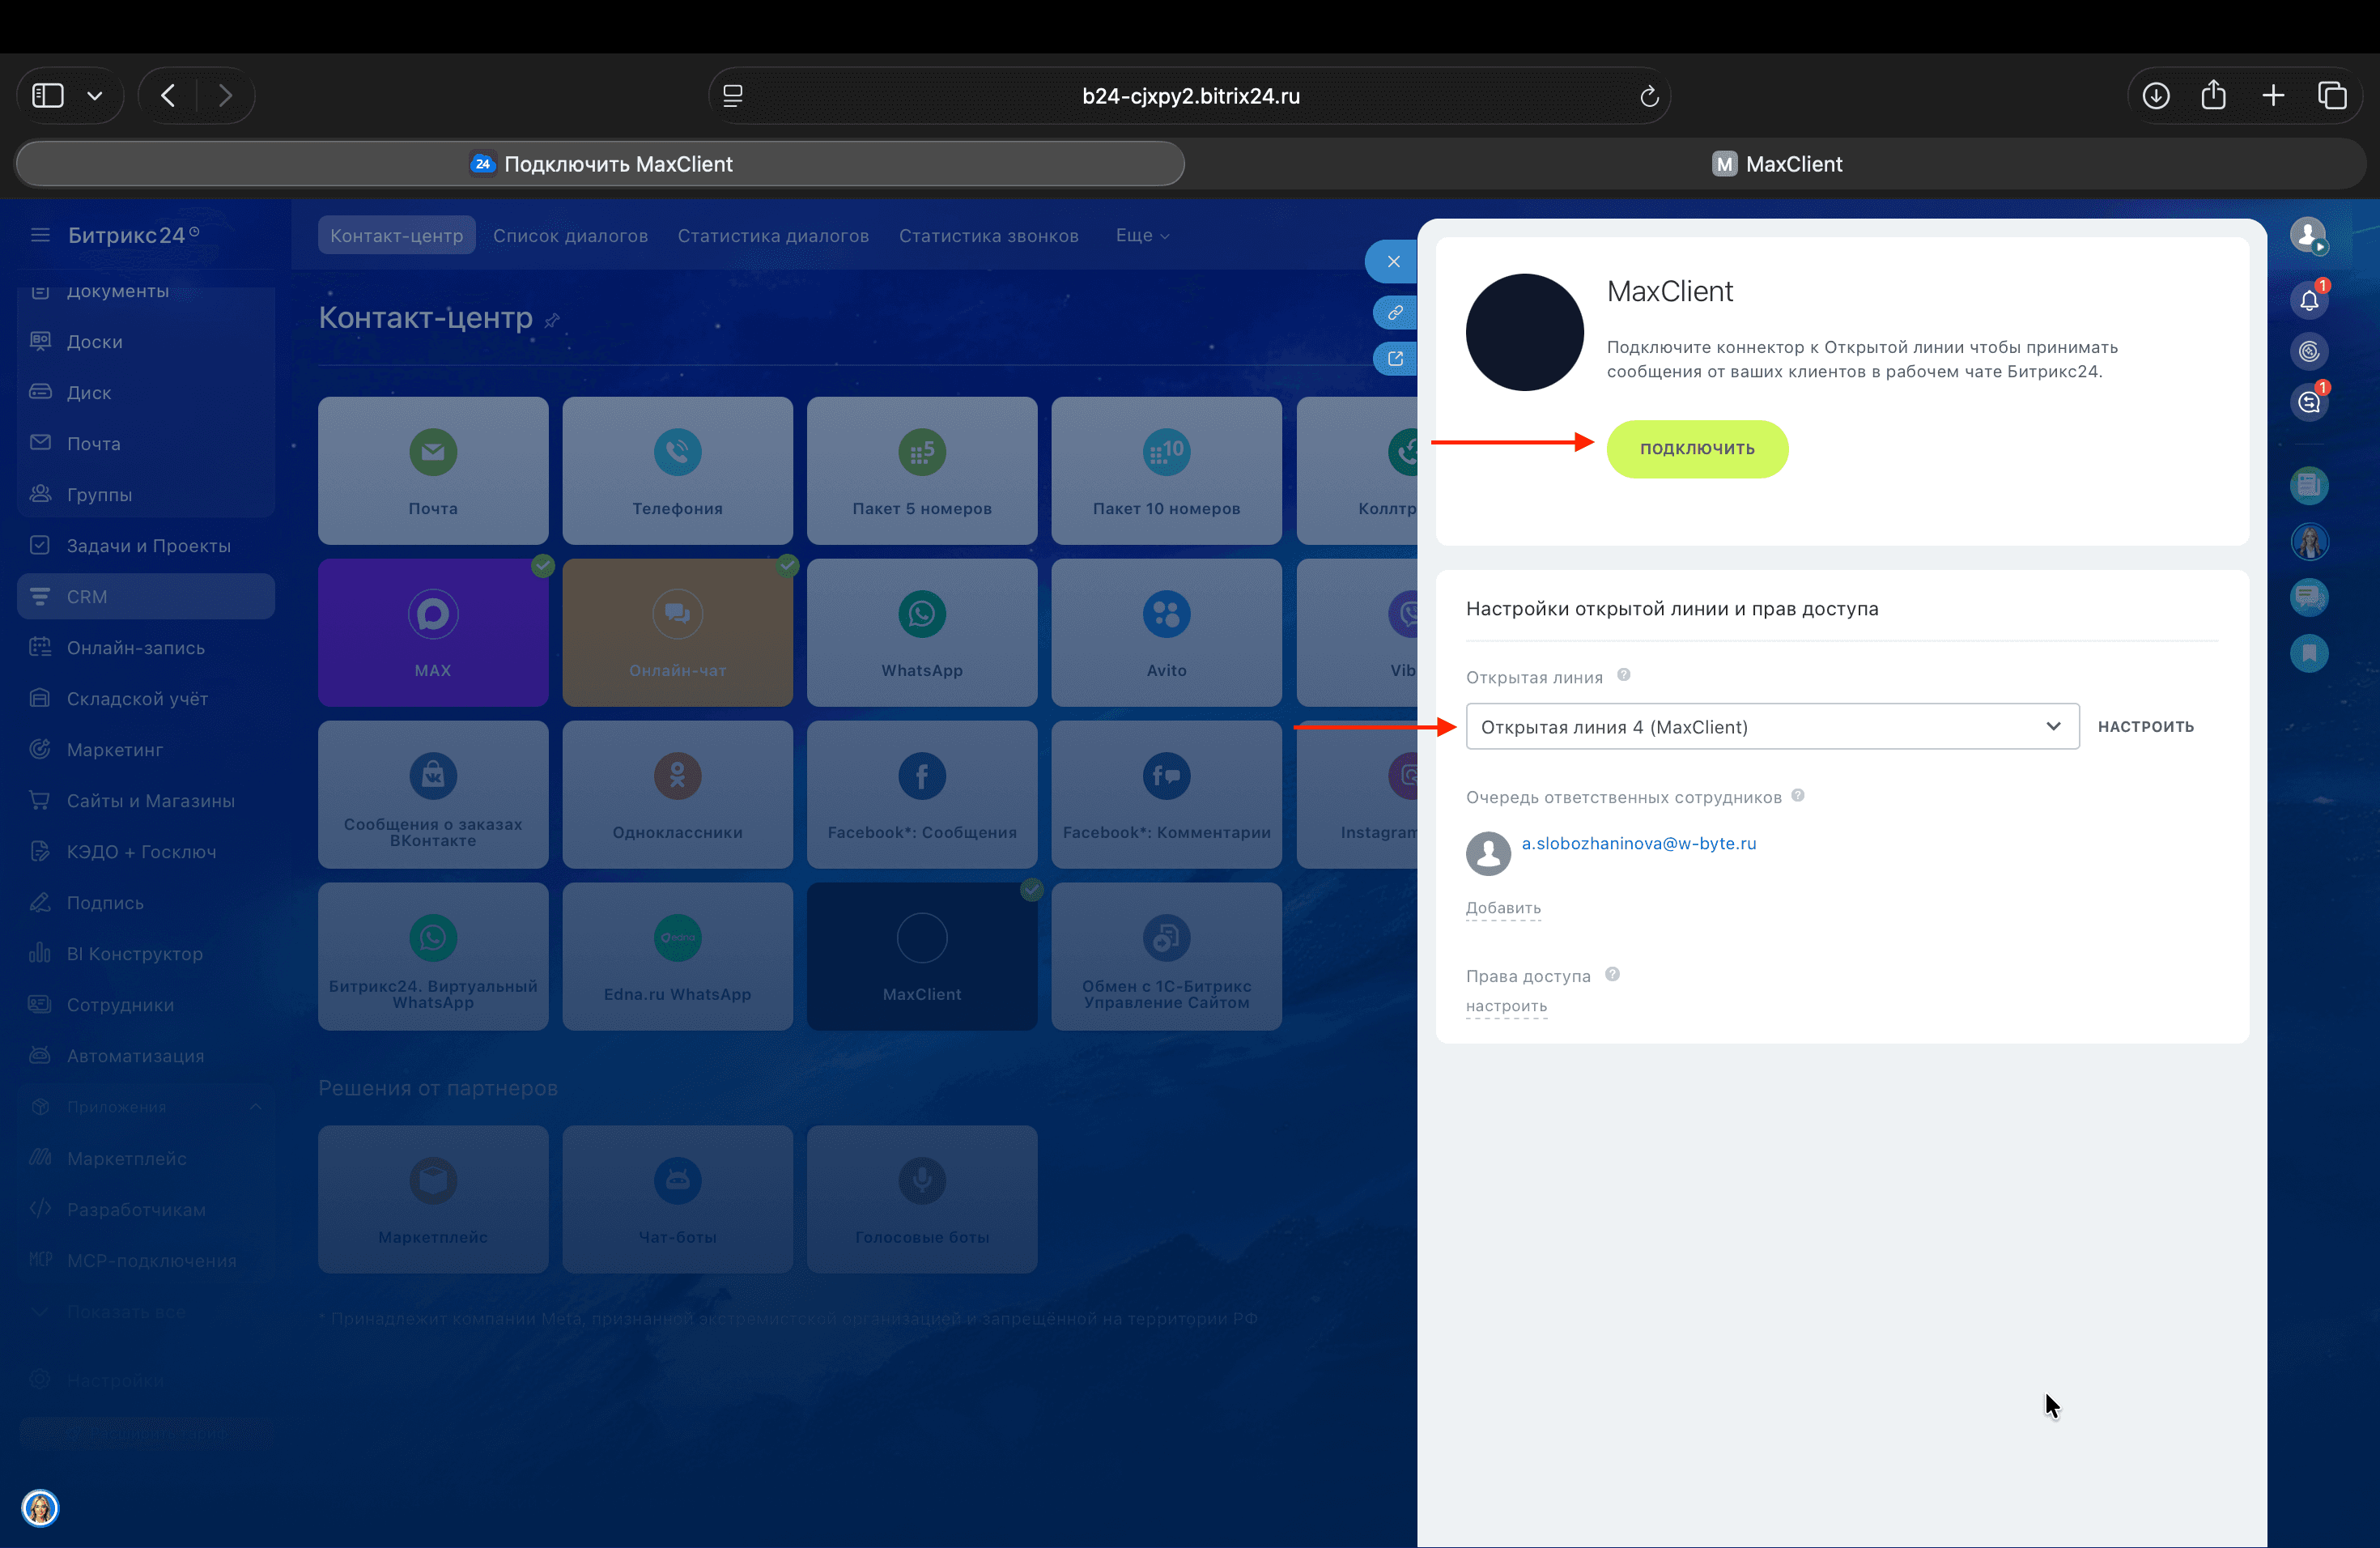Switch to the MaxClient browser tab
2380x1548 pixels.
(x=1776, y=164)
